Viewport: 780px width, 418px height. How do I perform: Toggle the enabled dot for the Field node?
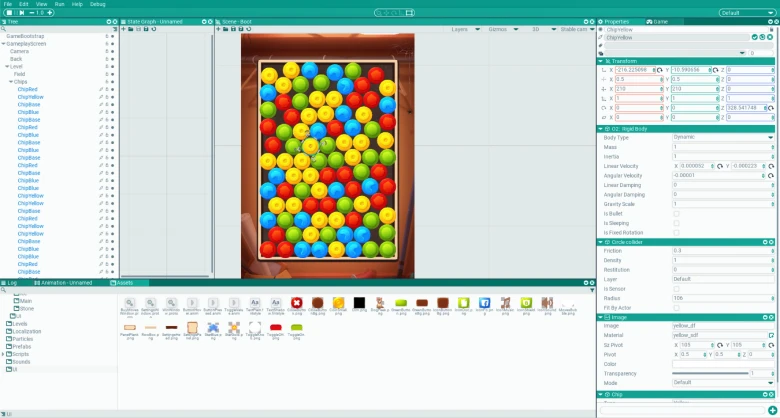tap(112, 74)
